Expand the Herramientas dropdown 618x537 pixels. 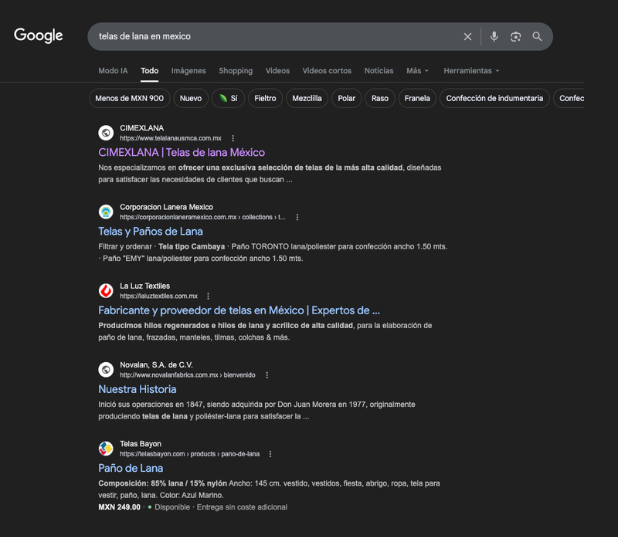click(471, 71)
